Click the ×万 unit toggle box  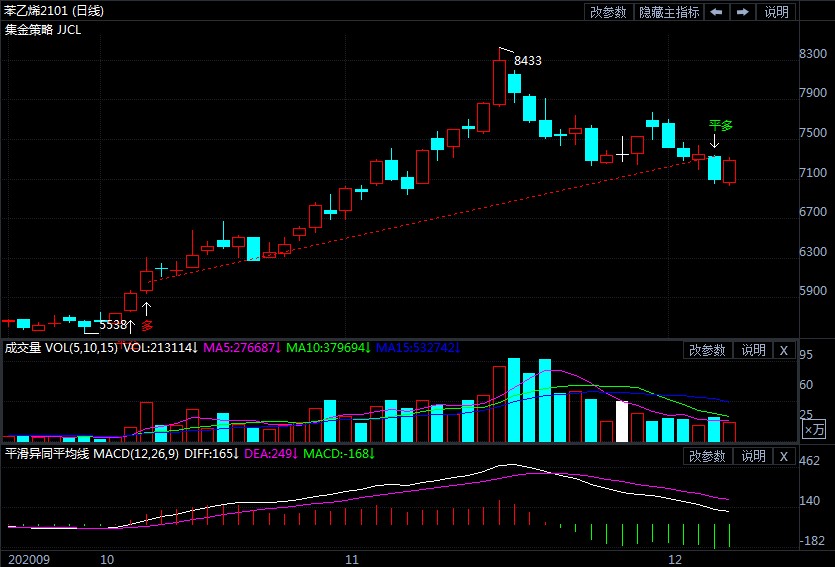click(x=814, y=429)
